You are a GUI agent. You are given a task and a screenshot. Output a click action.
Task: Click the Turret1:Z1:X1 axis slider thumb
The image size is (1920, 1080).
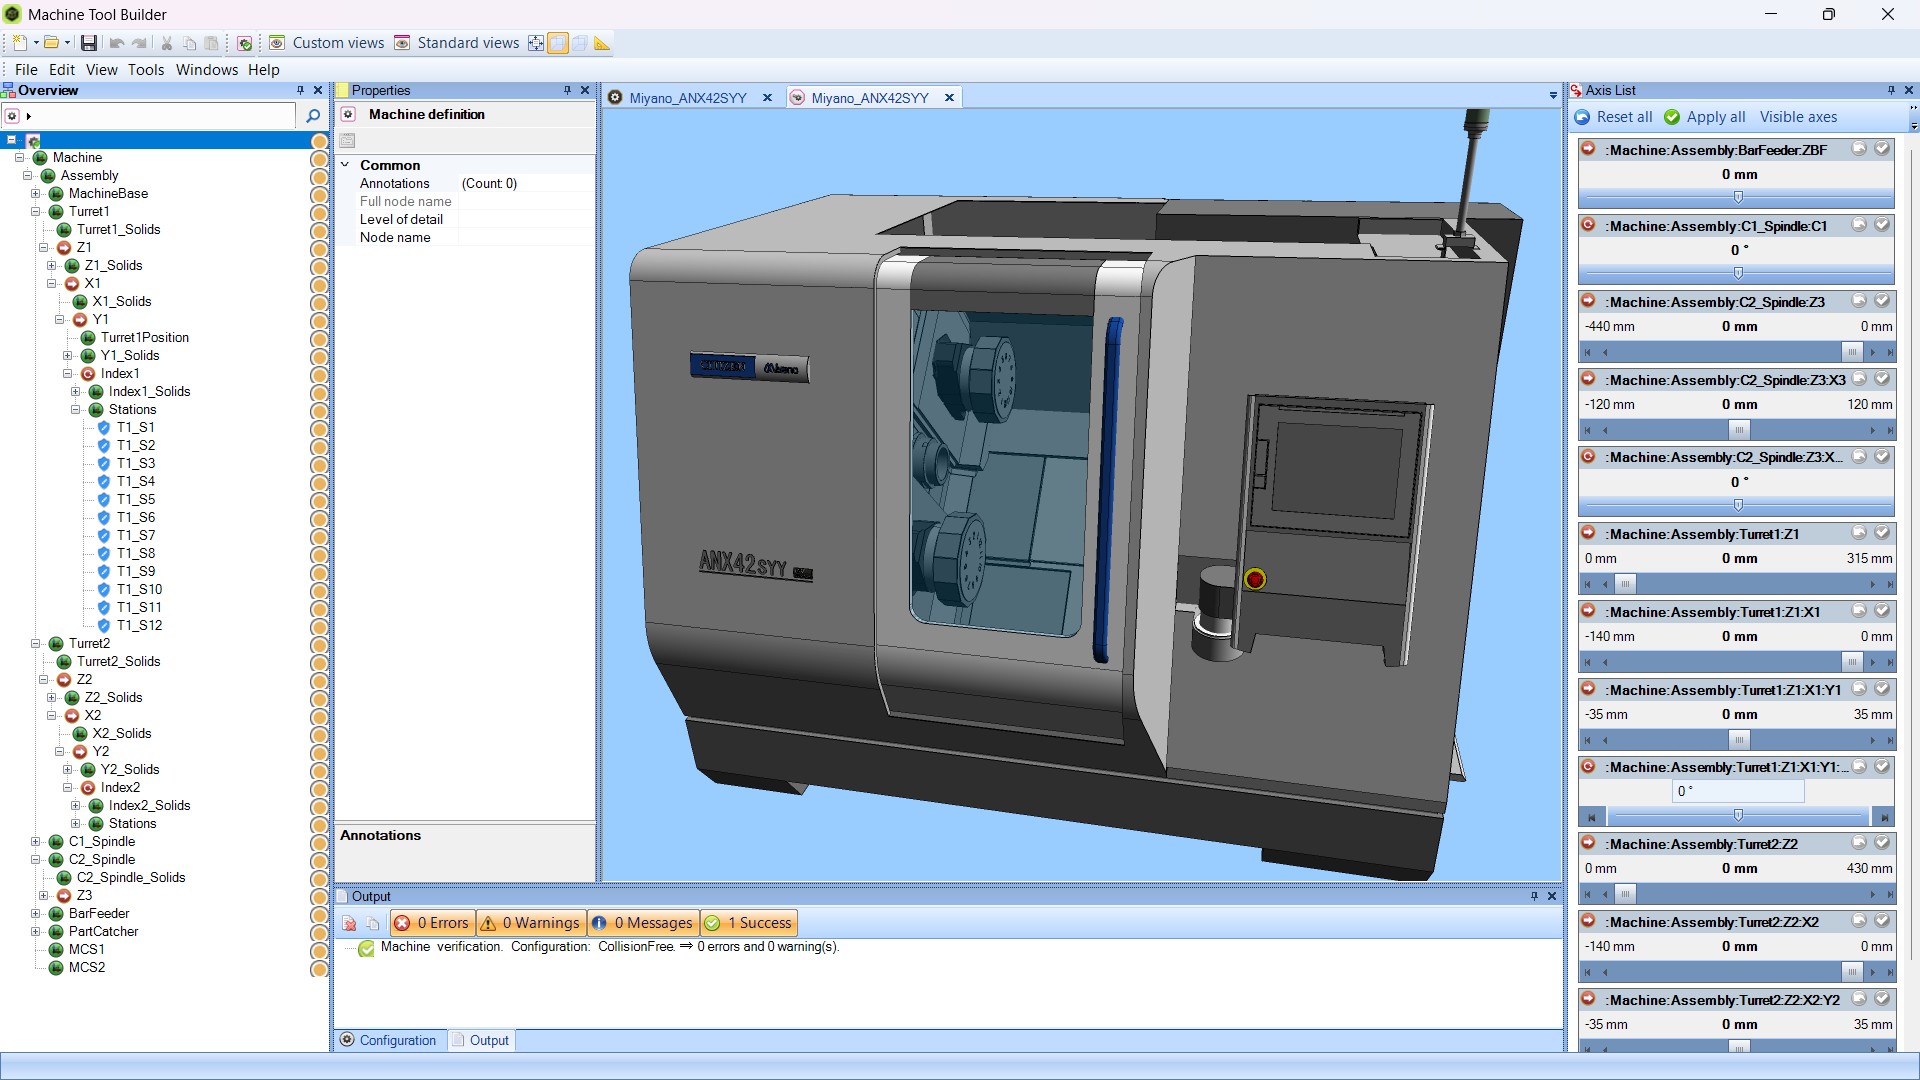coord(1852,662)
